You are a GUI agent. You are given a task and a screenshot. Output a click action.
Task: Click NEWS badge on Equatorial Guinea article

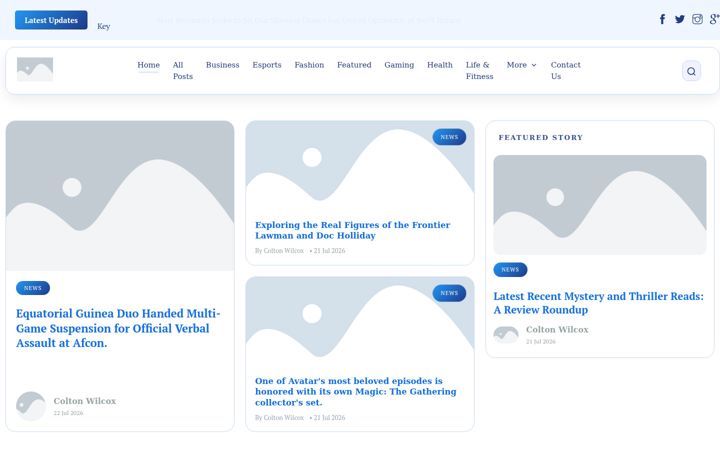[33, 288]
